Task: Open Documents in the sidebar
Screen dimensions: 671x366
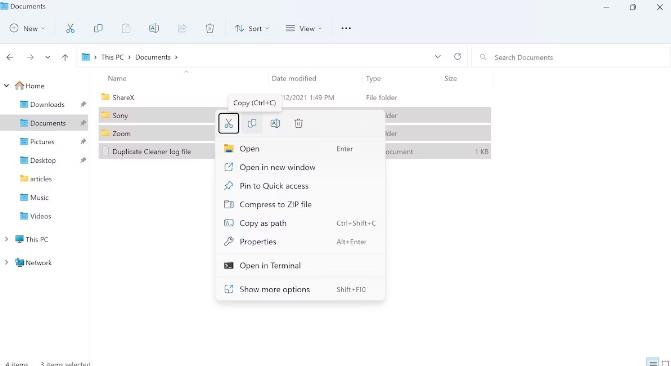Action: 48,123
